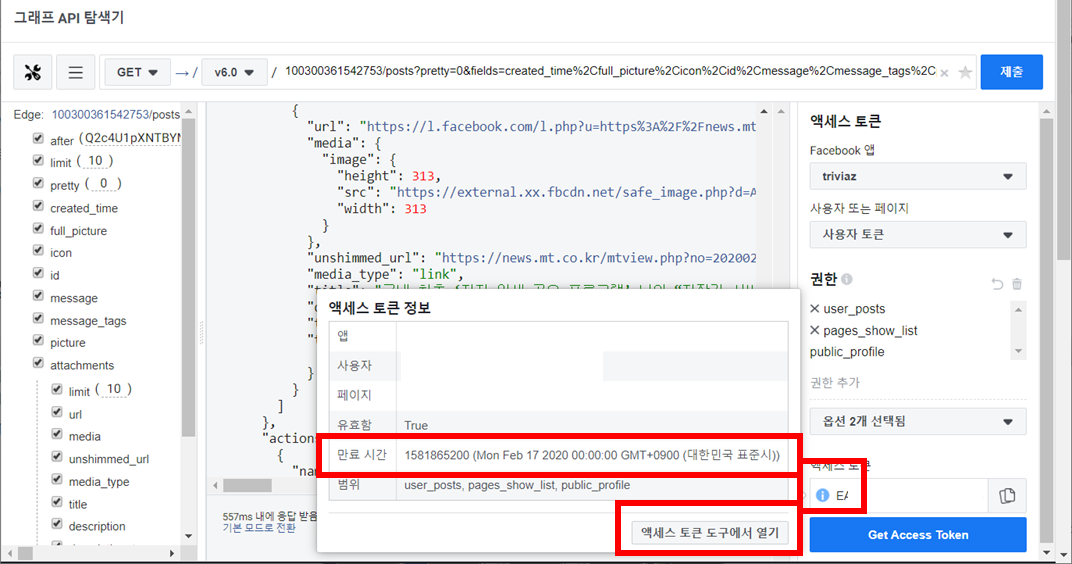The height and width of the screenshot is (564, 1072).
Task: Click the 유효함 True value
Action: click(x=416, y=425)
